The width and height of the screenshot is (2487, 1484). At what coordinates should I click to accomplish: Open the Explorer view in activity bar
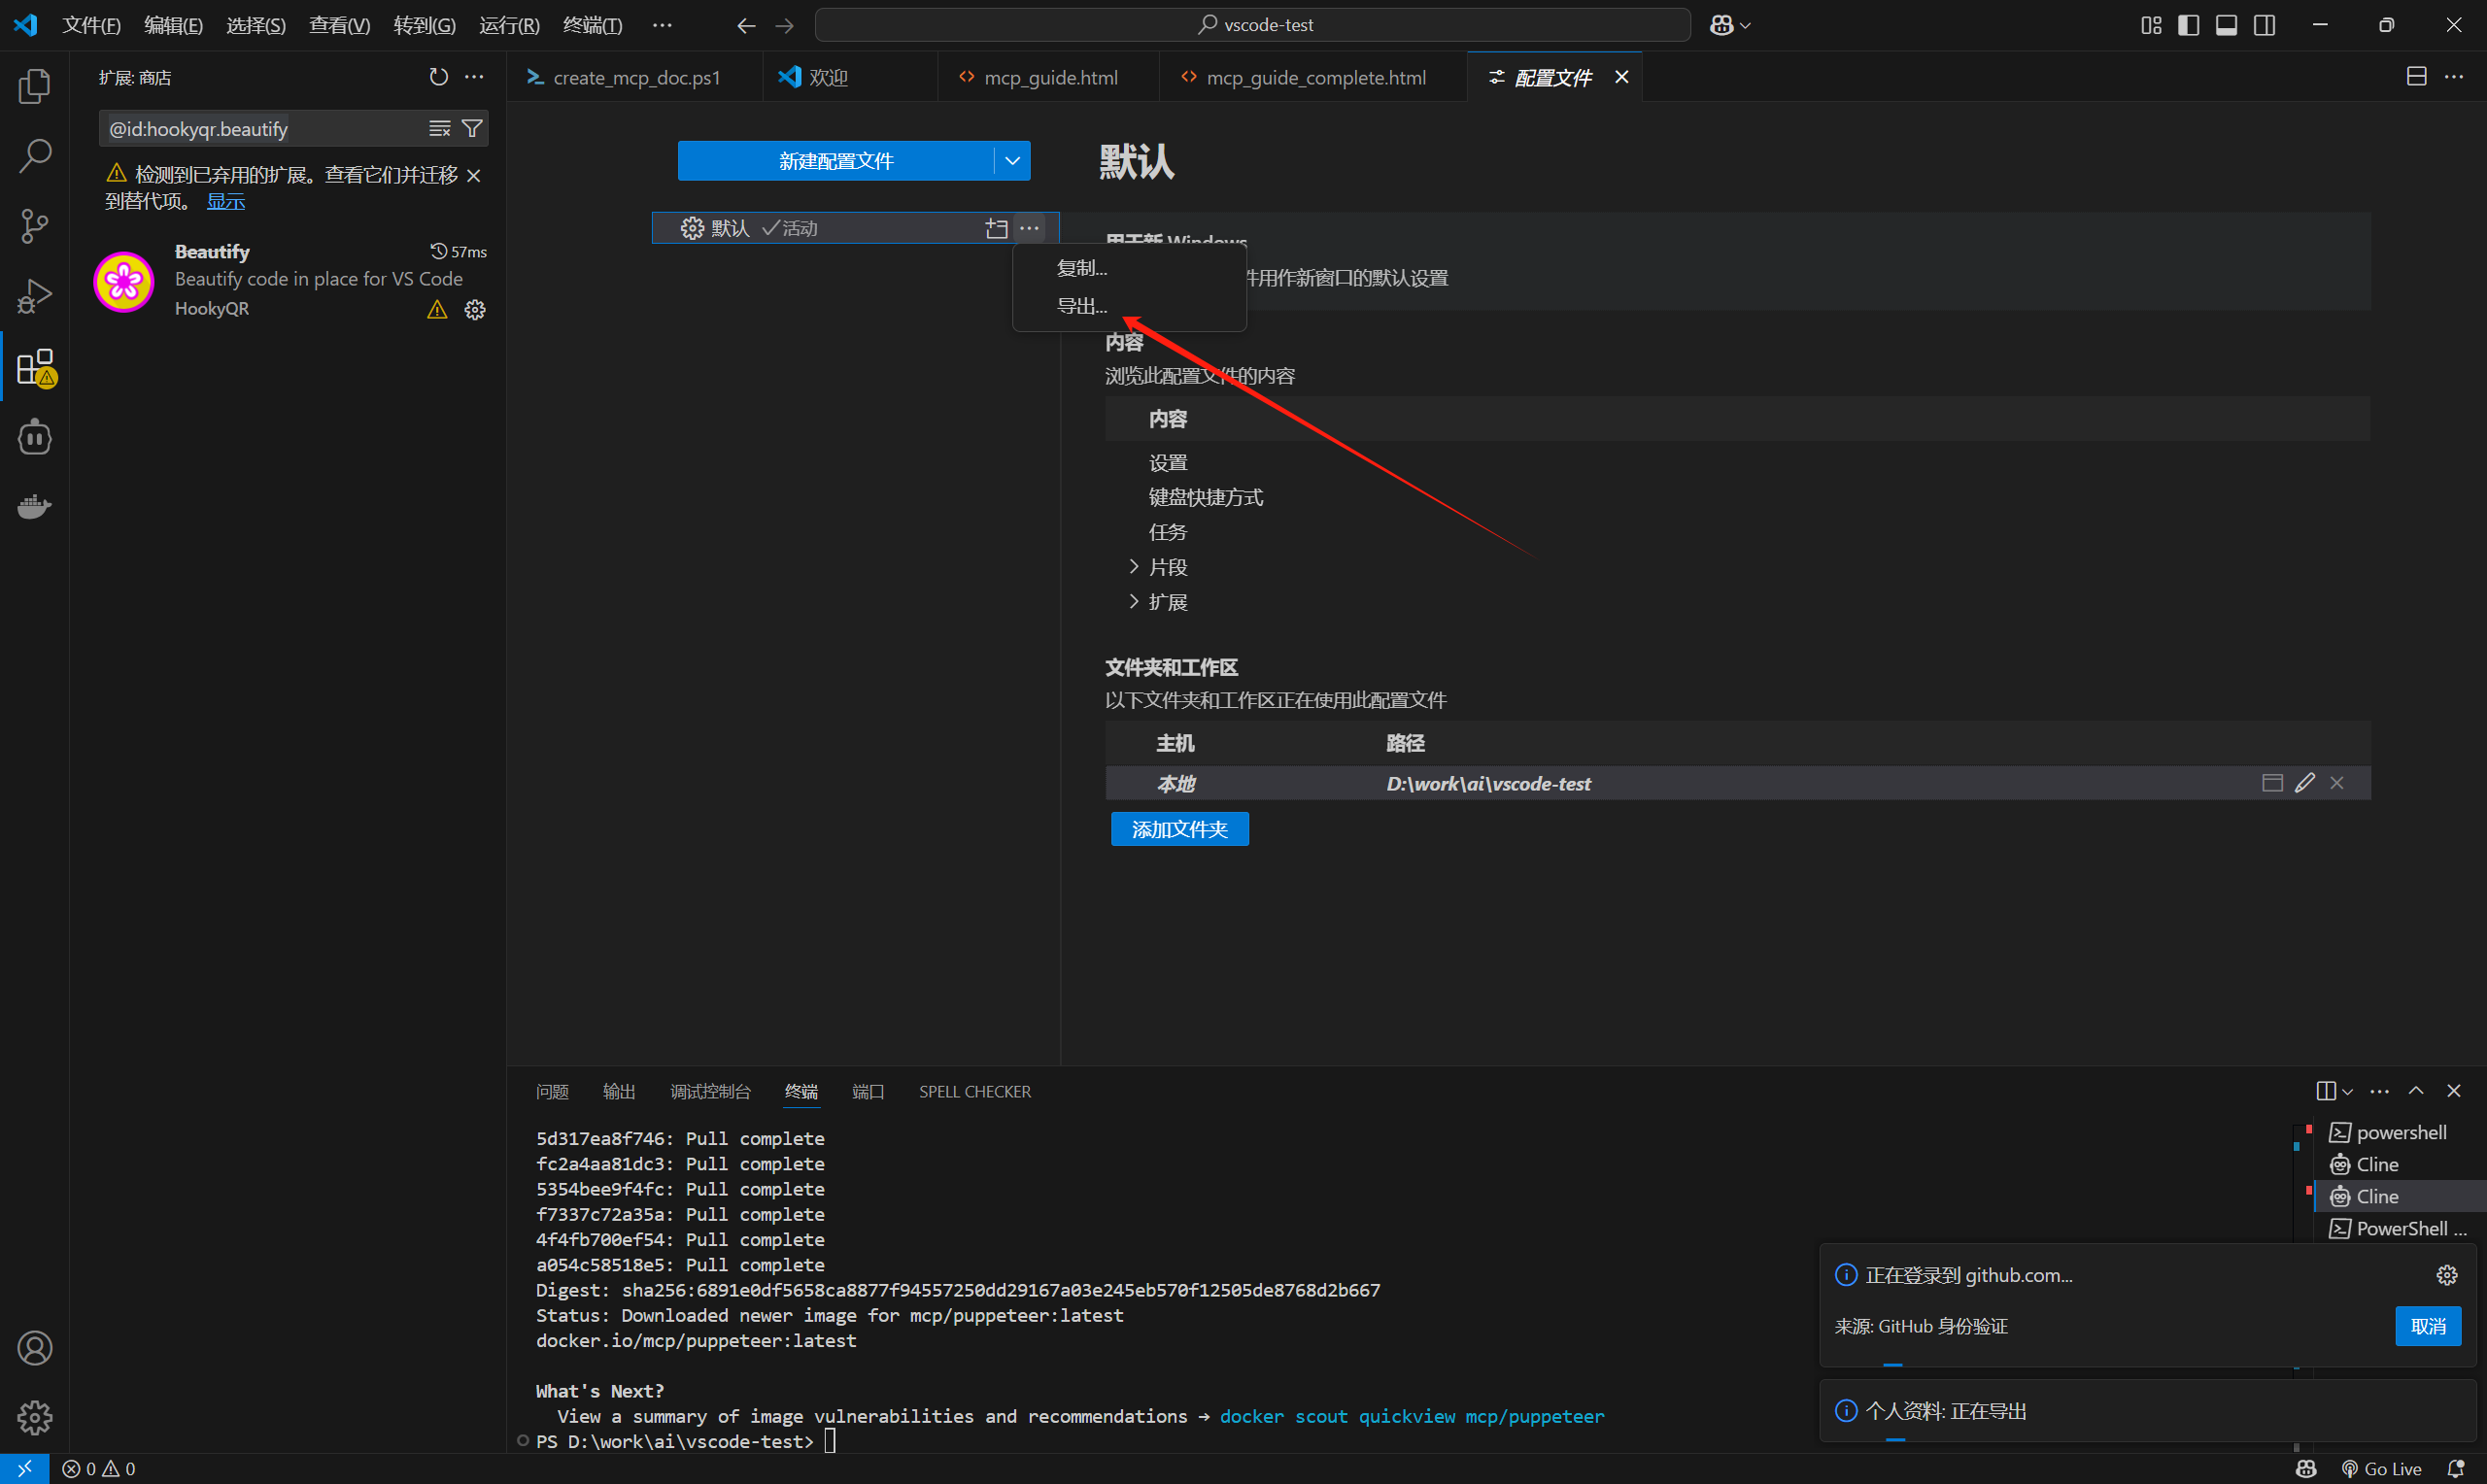pyautogui.click(x=35, y=87)
